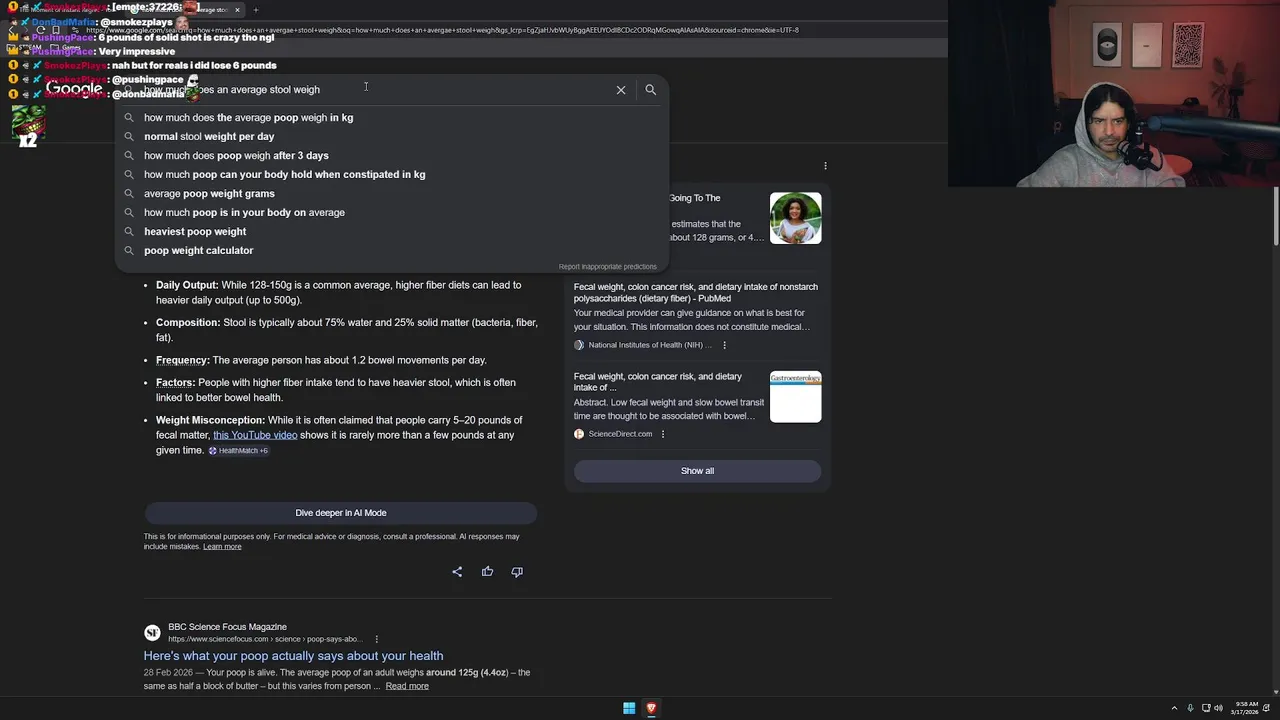1280x720 pixels.
Task: Click the 'HealthMatch +6' source chip
Action: click(x=238, y=451)
